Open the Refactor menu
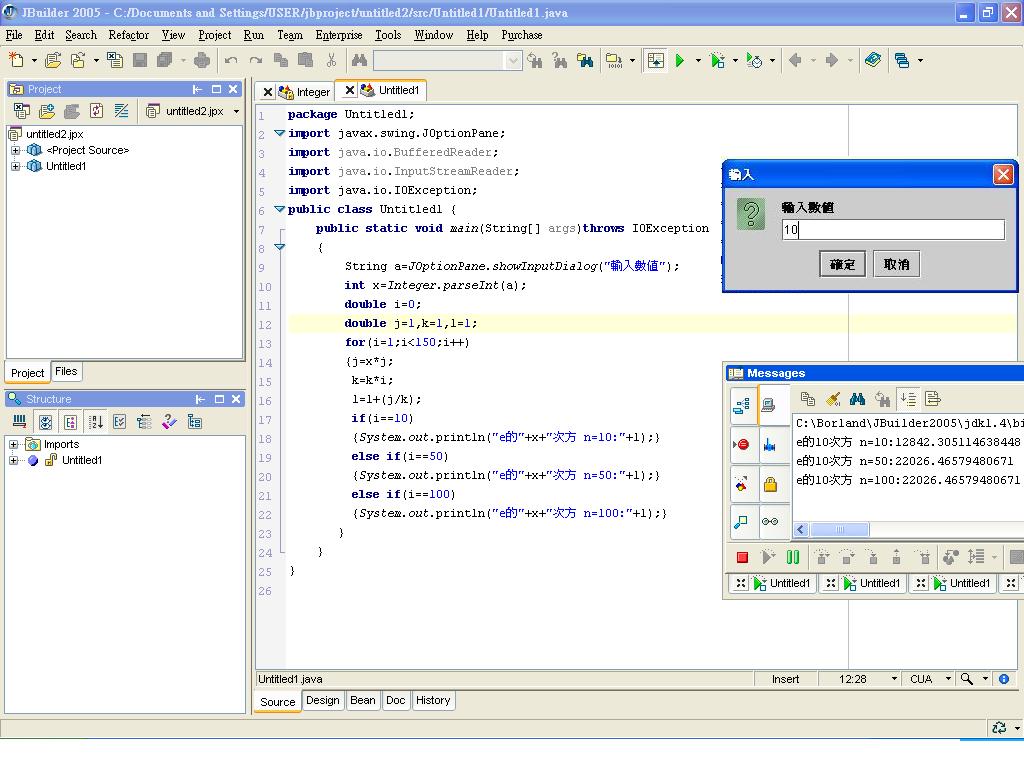This screenshot has width=1024, height=768. [129, 35]
